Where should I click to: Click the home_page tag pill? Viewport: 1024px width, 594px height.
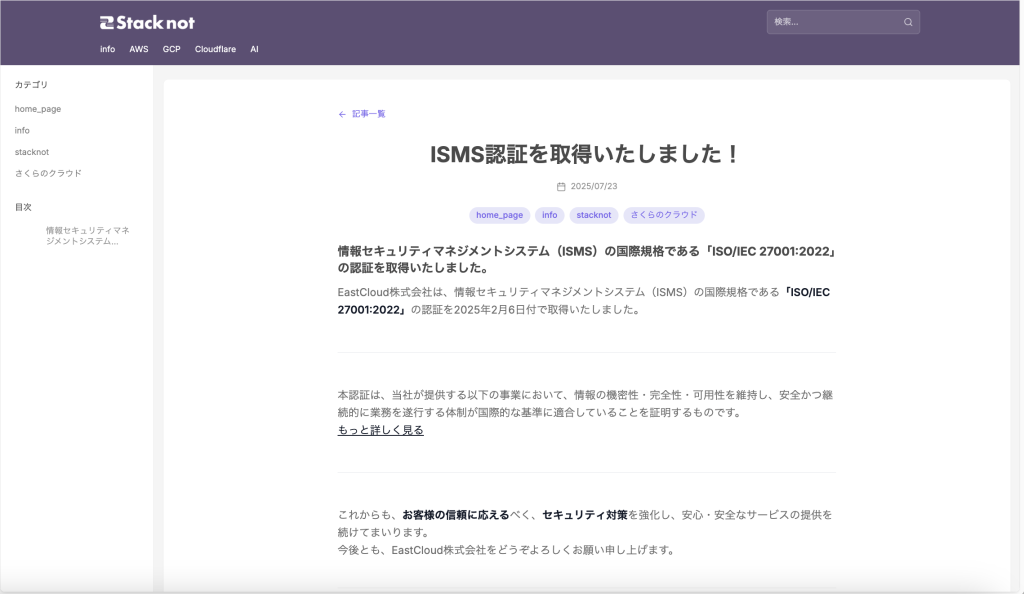click(499, 215)
